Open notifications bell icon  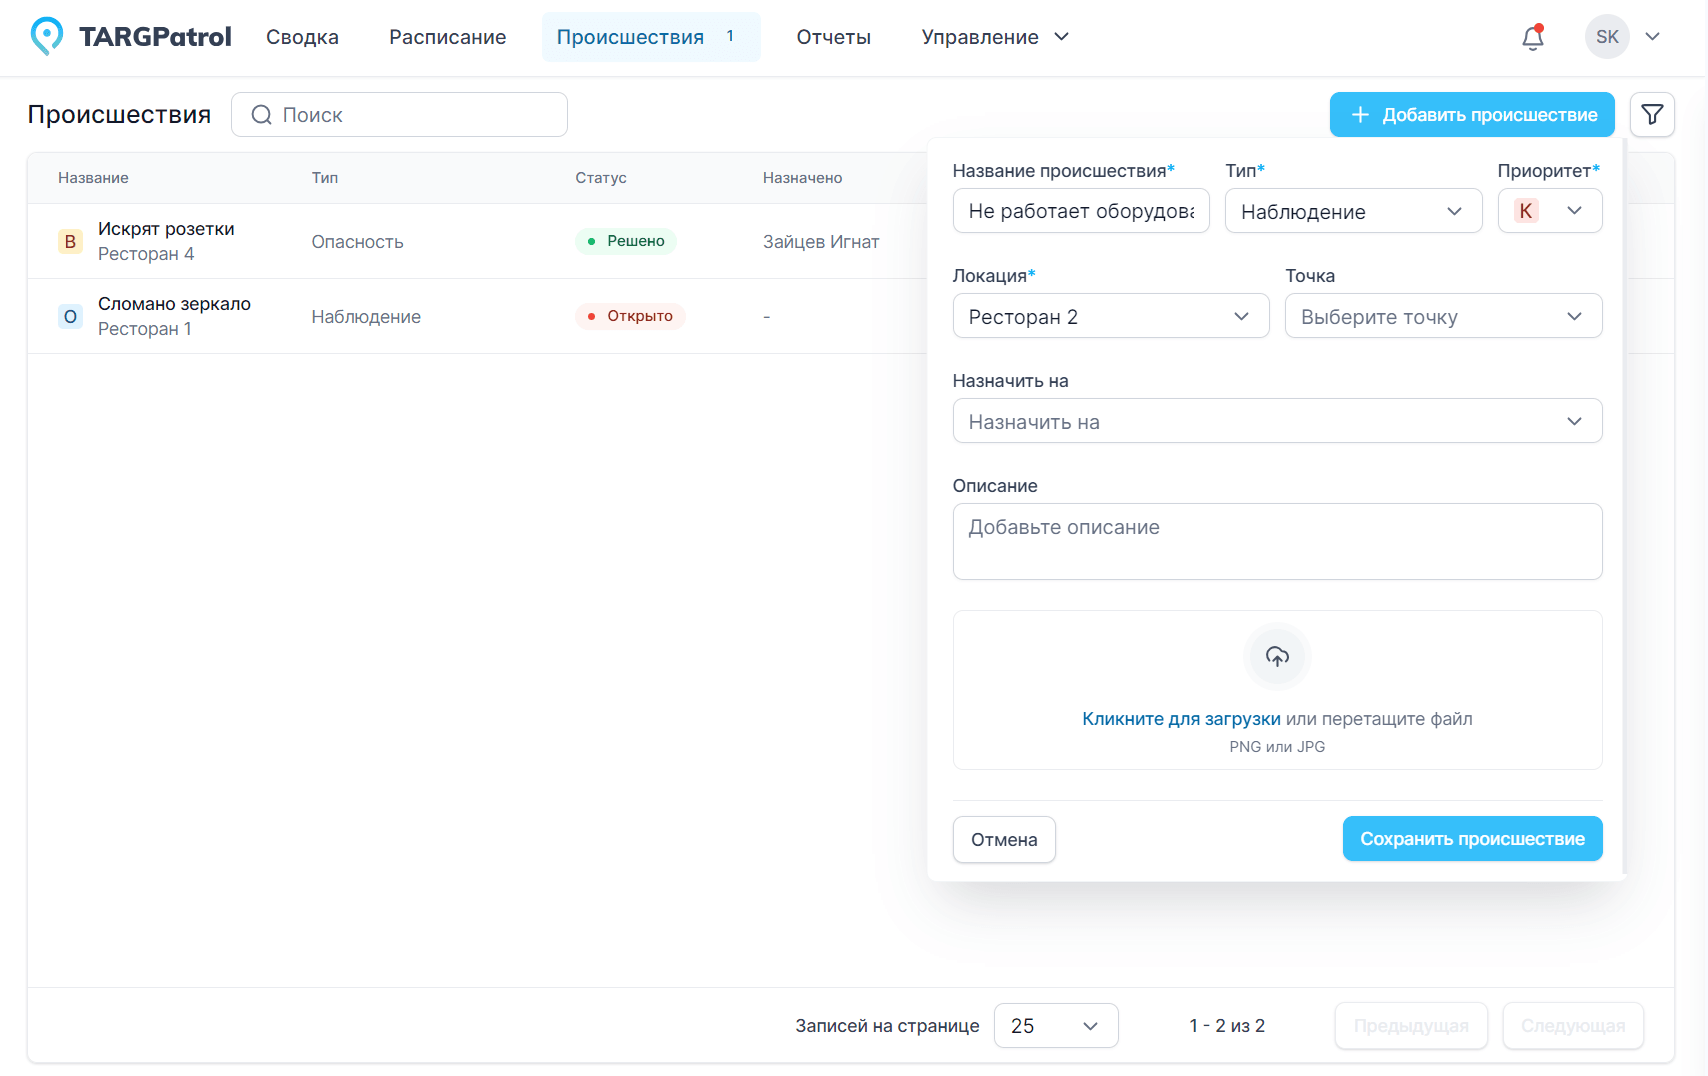[x=1532, y=37]
